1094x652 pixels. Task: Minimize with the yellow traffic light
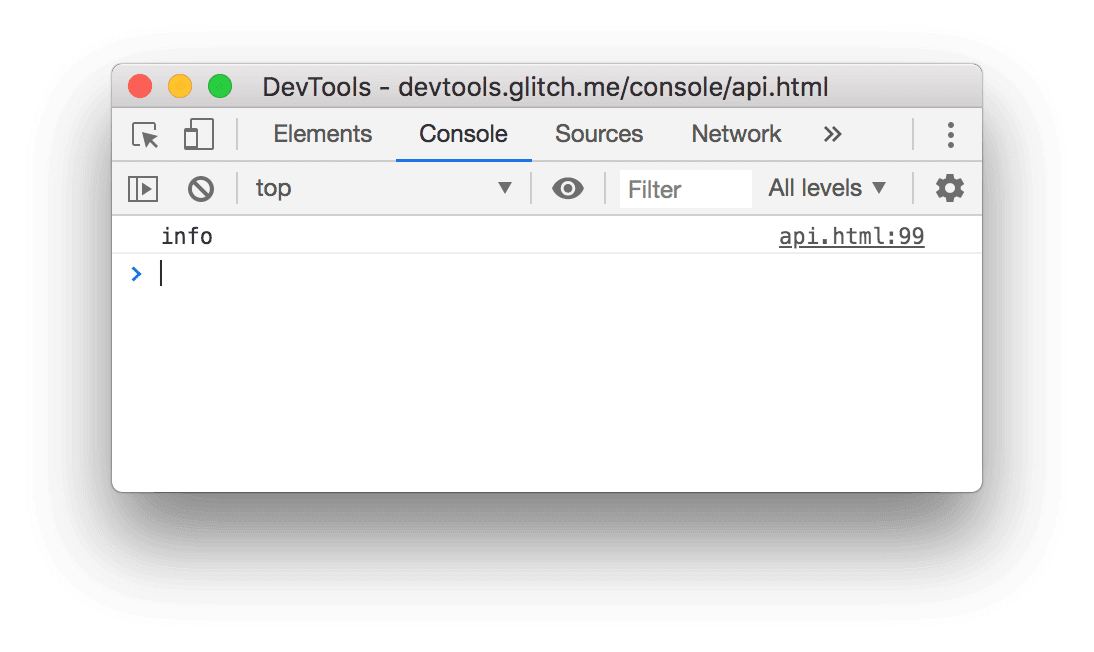180,87
